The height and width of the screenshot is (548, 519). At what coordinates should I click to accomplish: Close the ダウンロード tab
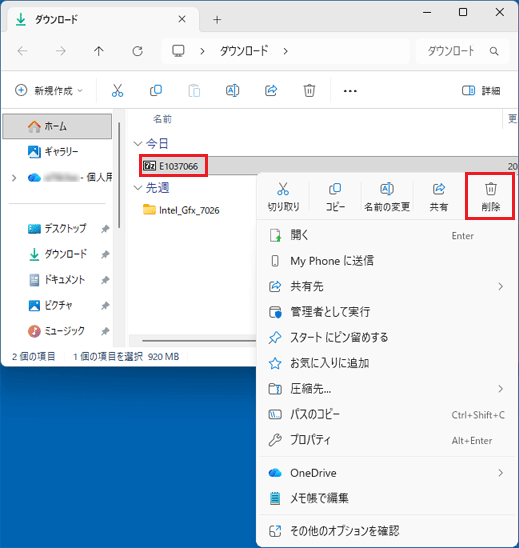pos(182,19)
